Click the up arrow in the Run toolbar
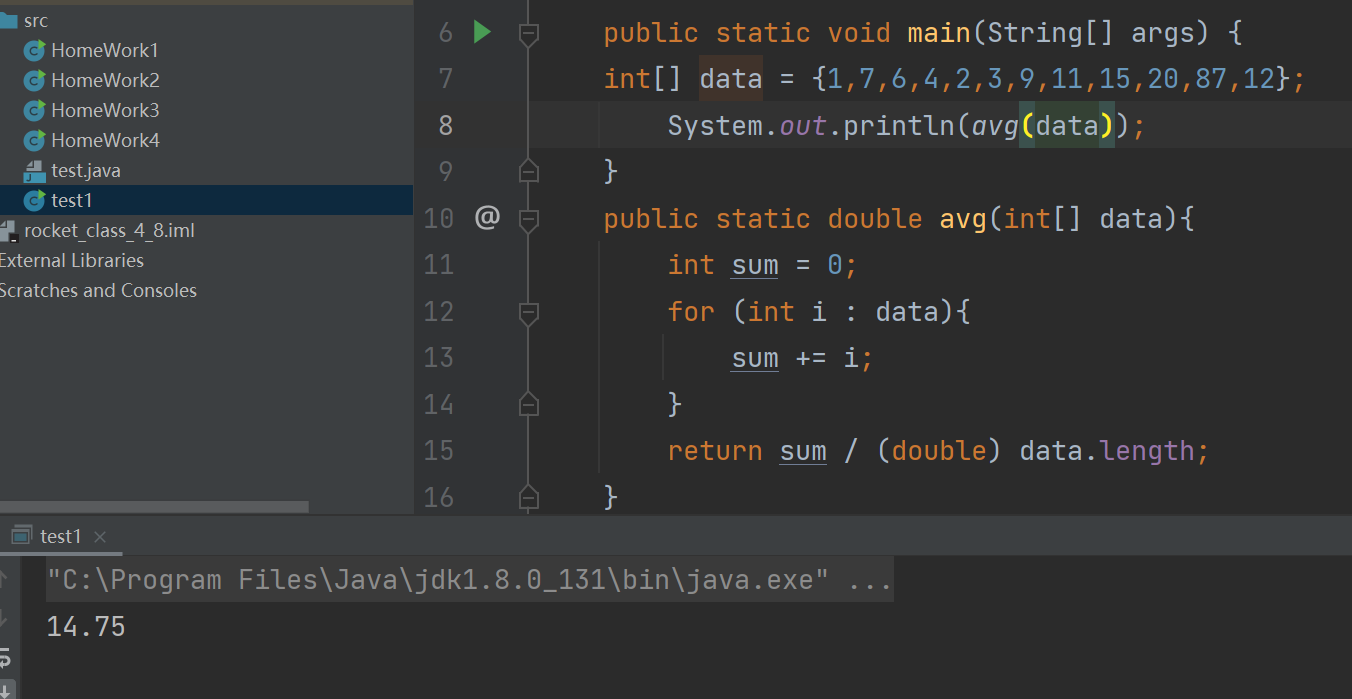 pos(4,578)
